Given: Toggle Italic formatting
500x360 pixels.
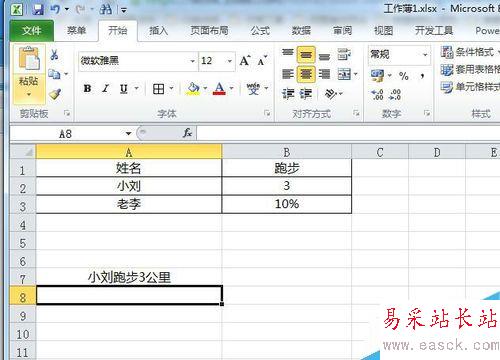Looking at the screenshot, I should coord(106,89).
